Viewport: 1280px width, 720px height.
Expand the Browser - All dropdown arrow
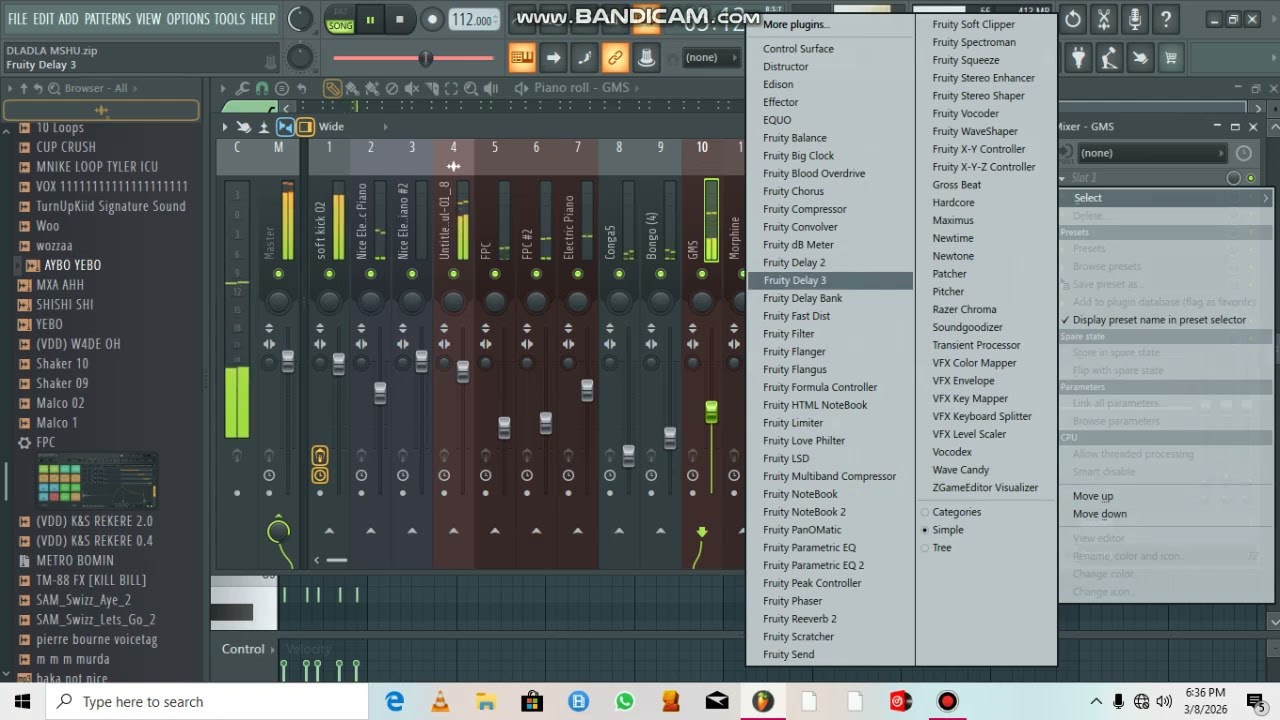135,88
